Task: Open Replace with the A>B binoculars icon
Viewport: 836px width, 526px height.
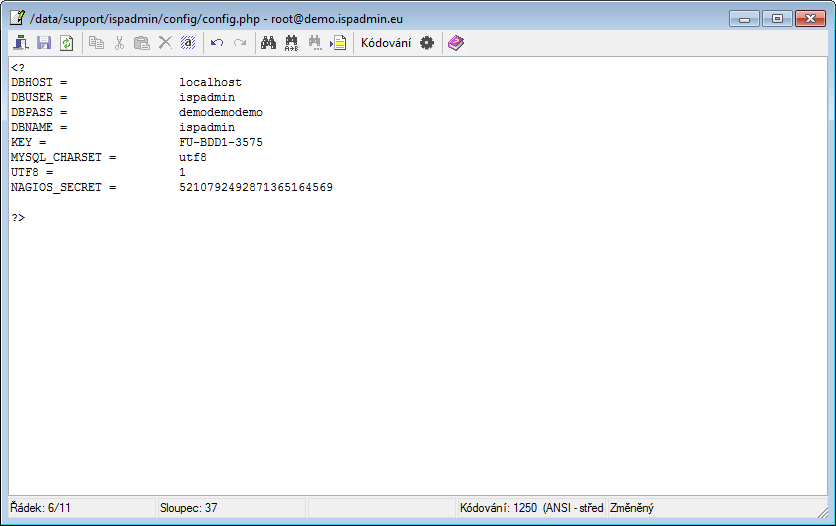Action: 292,43
